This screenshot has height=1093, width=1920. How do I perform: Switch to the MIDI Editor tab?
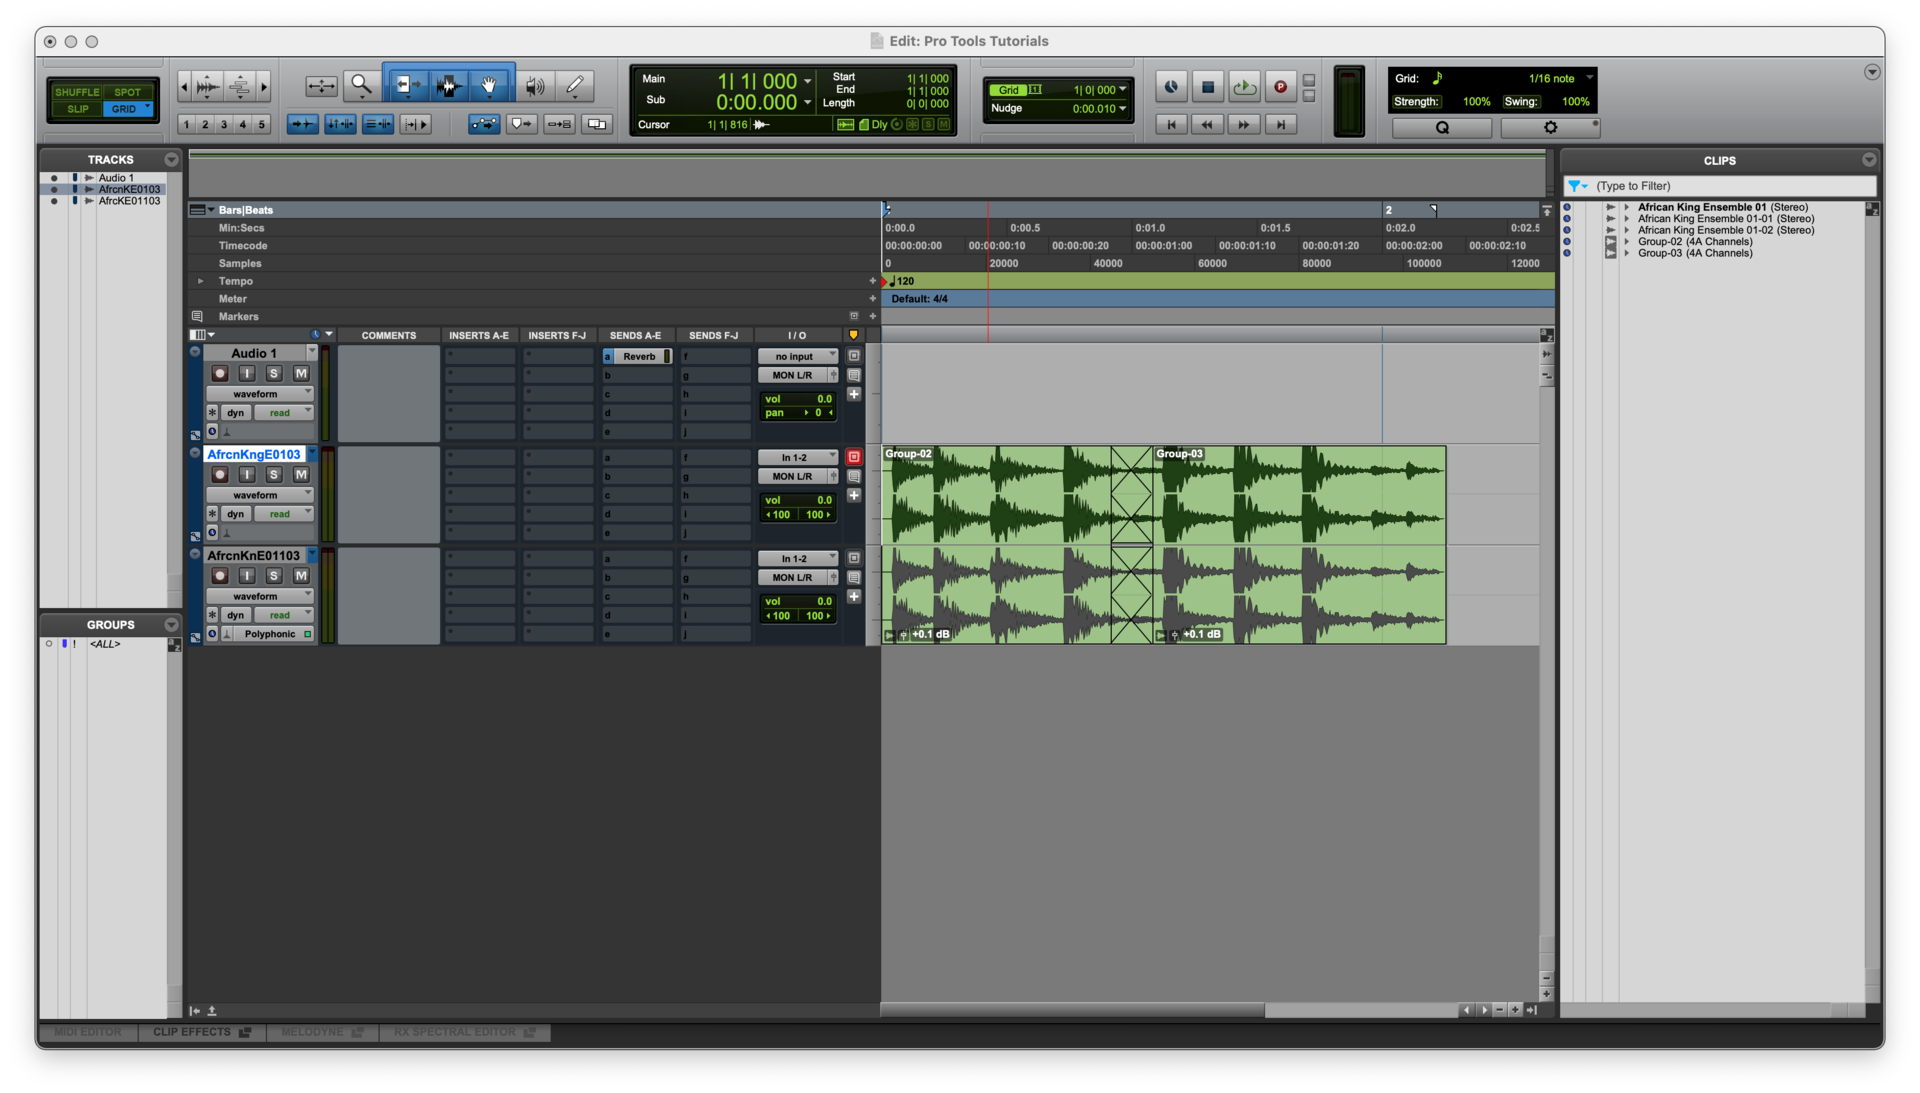pos(87,1032)
